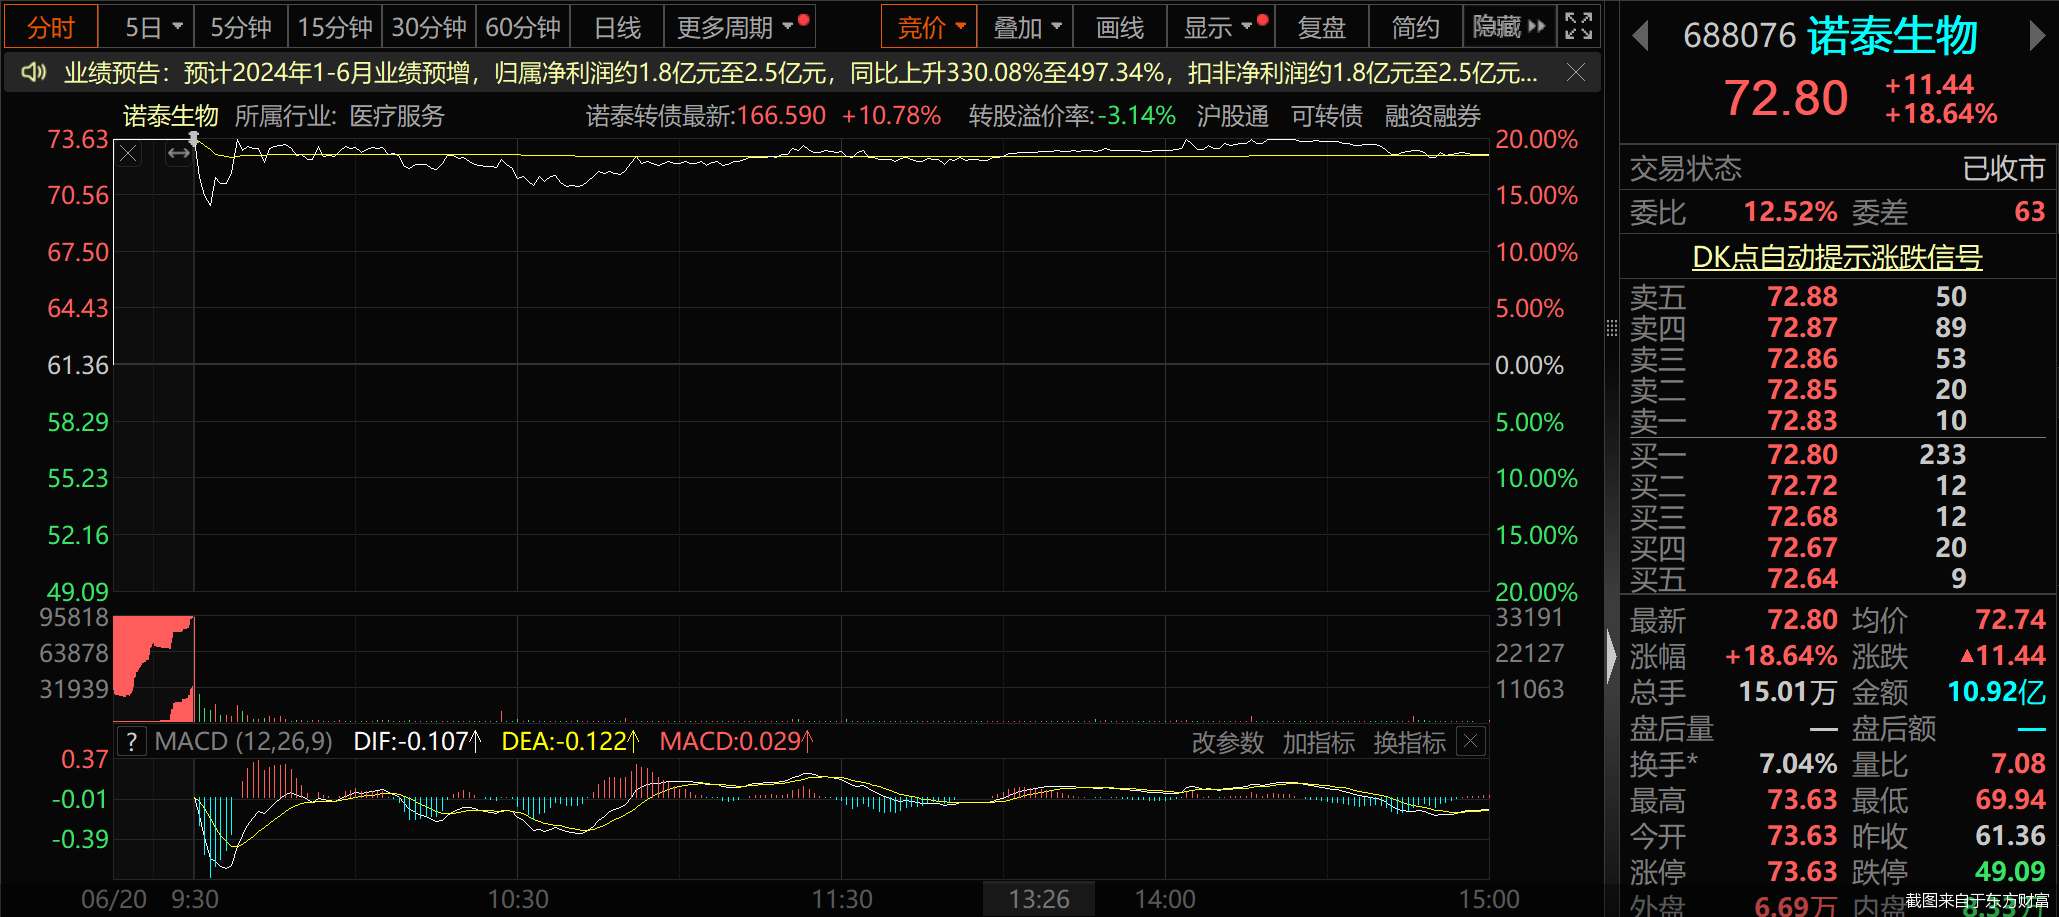
Task: Open 更多周期 more periods dropdown
Action: click(x=740, y=27)
